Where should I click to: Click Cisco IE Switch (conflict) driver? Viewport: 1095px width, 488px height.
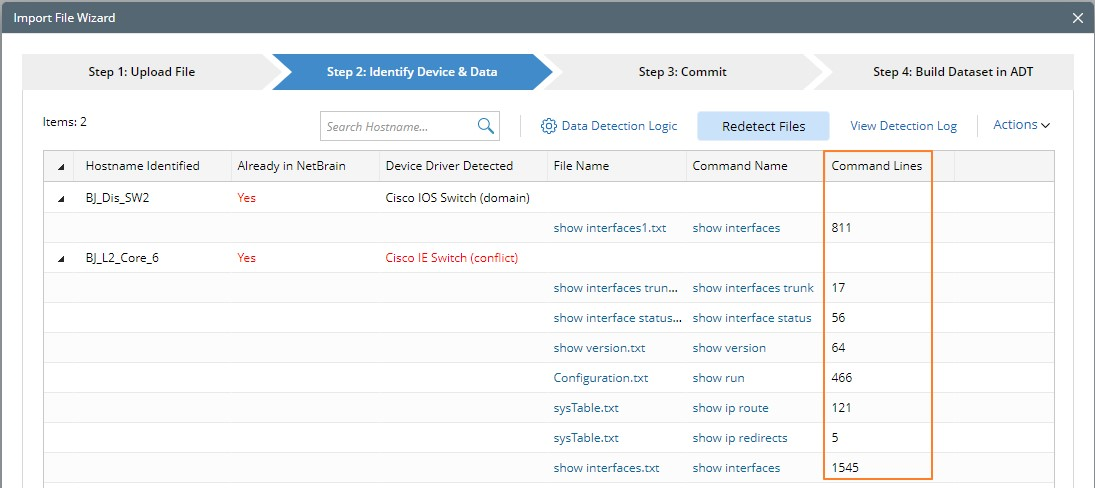451,258
